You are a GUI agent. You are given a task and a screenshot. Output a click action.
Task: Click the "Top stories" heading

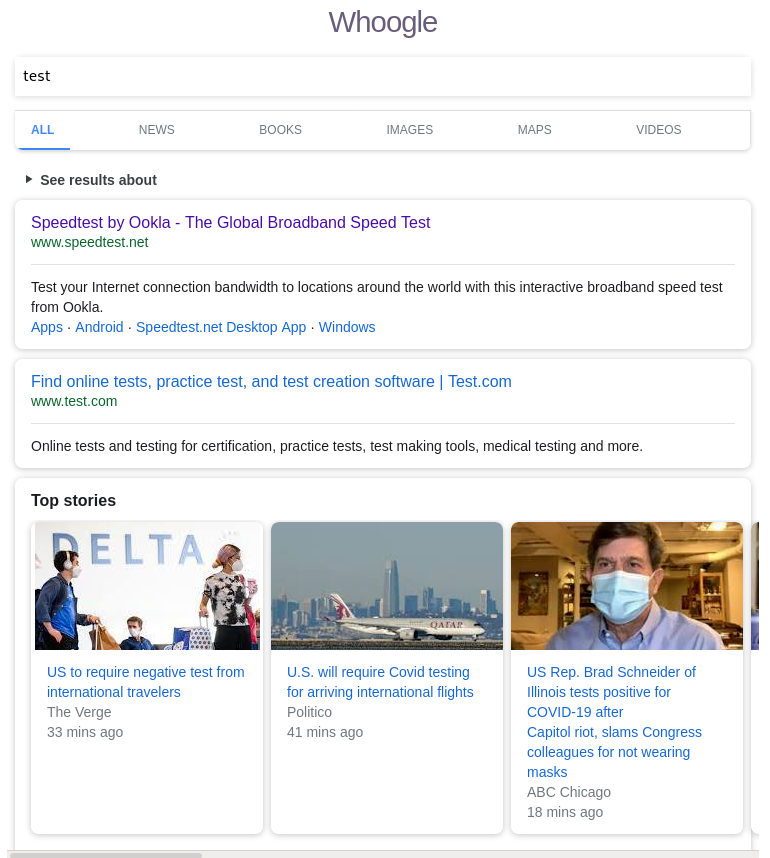coord(73,501)
